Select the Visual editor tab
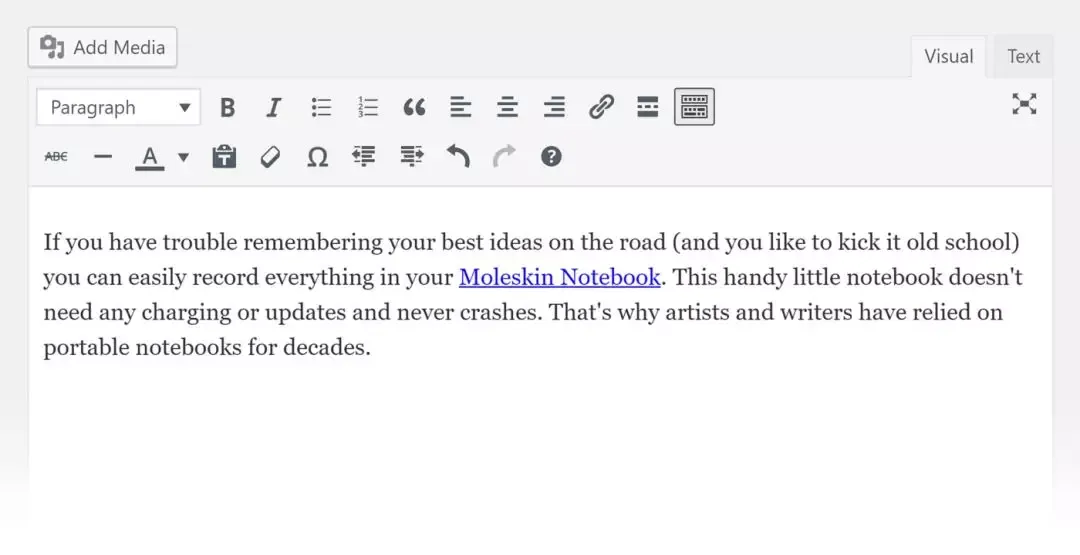Image resolution: width=1080 pixels, height=555 pixels. [x=948, y=57]
